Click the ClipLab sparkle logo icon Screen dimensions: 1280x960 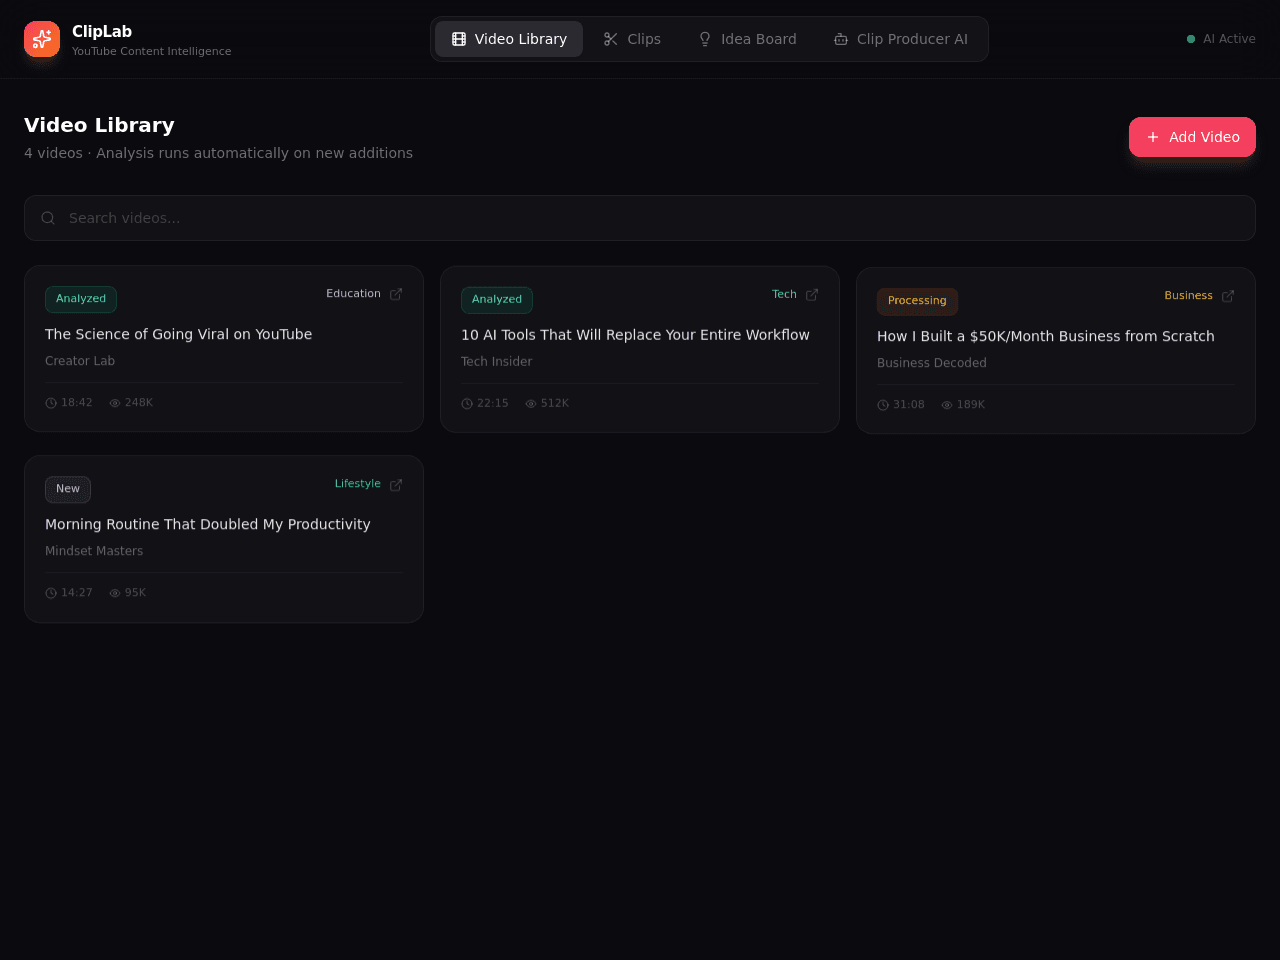tap(42, 39)
